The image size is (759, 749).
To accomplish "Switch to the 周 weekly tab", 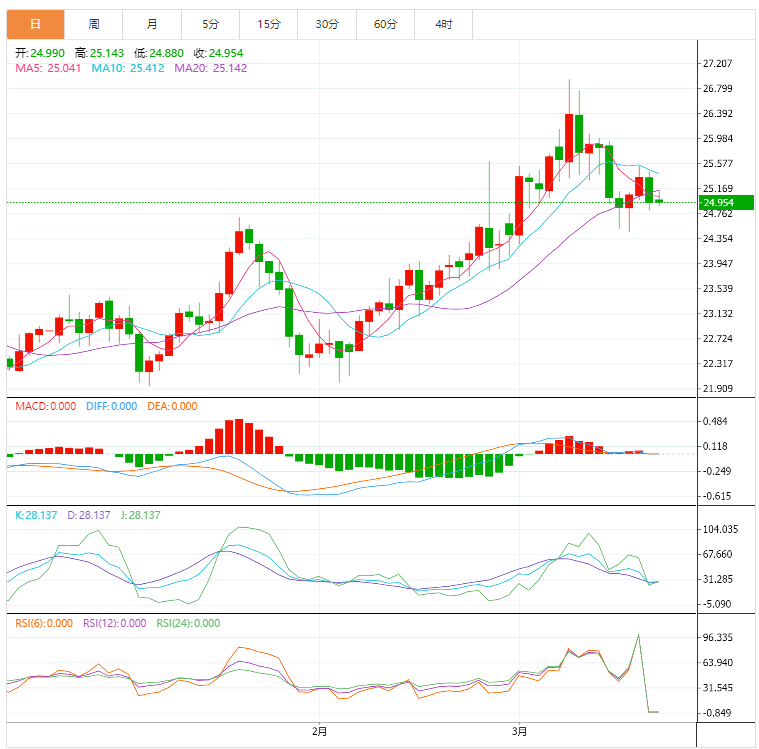I will tap(93, 24).
